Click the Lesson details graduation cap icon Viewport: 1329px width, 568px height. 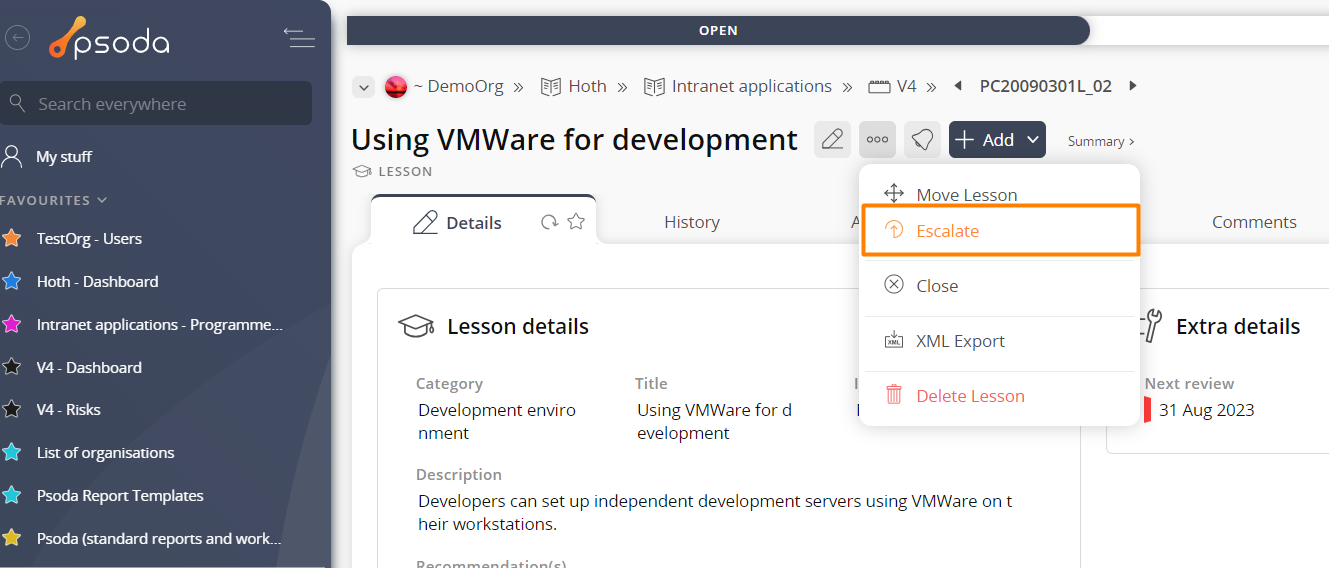click(416, 326)
